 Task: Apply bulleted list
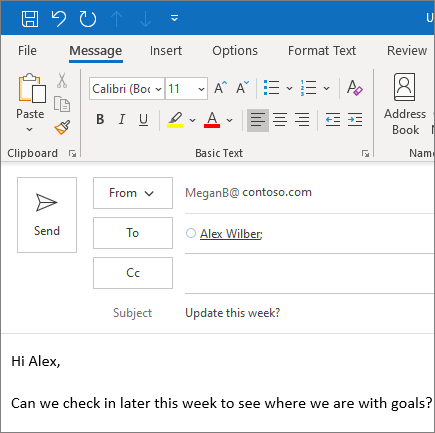(x=271, y=88)
